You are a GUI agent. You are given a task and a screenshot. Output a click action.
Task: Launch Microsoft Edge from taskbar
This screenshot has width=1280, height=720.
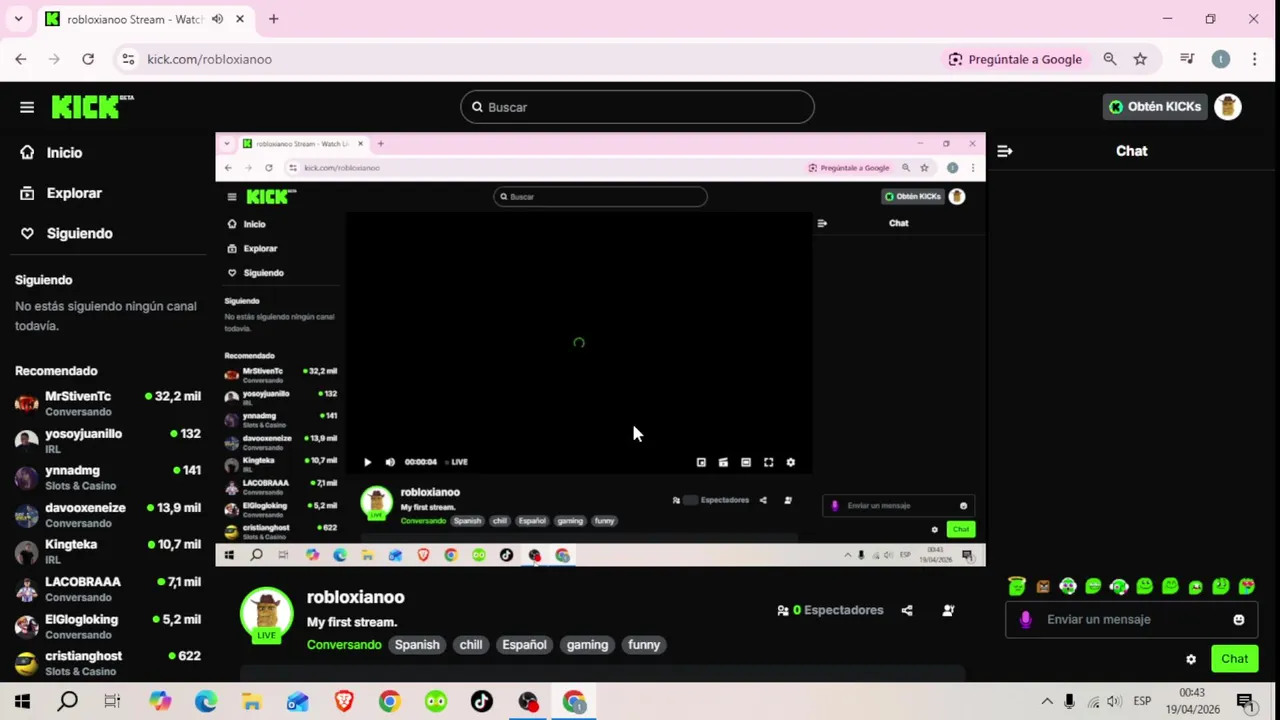pyautogui.click(x=206, y=702)
